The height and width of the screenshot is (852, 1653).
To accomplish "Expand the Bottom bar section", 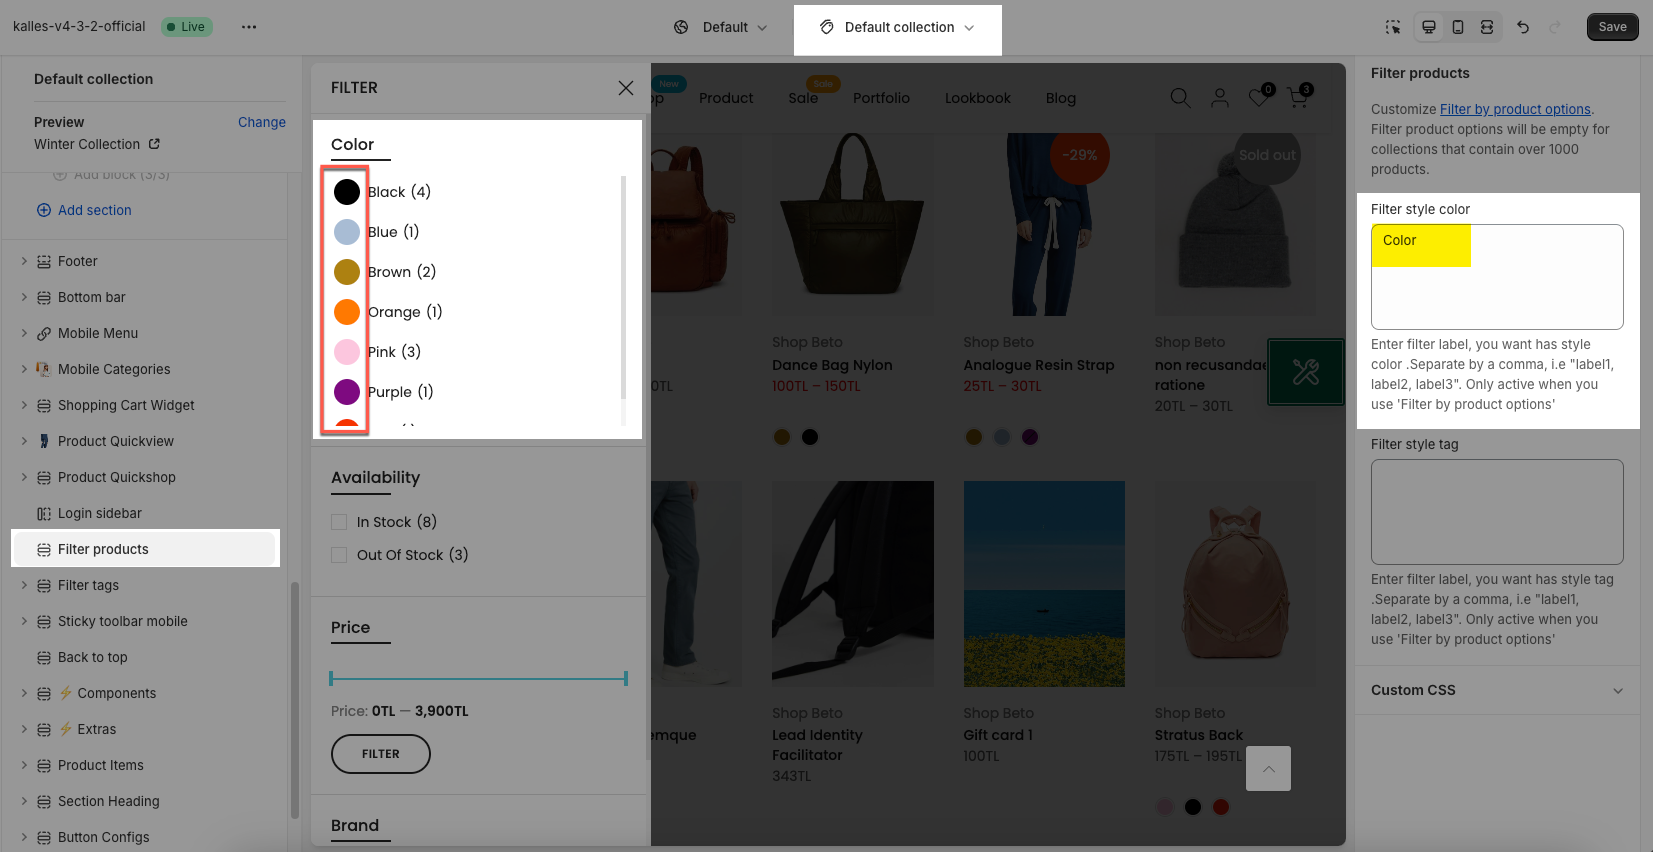I will coord(24,297).
